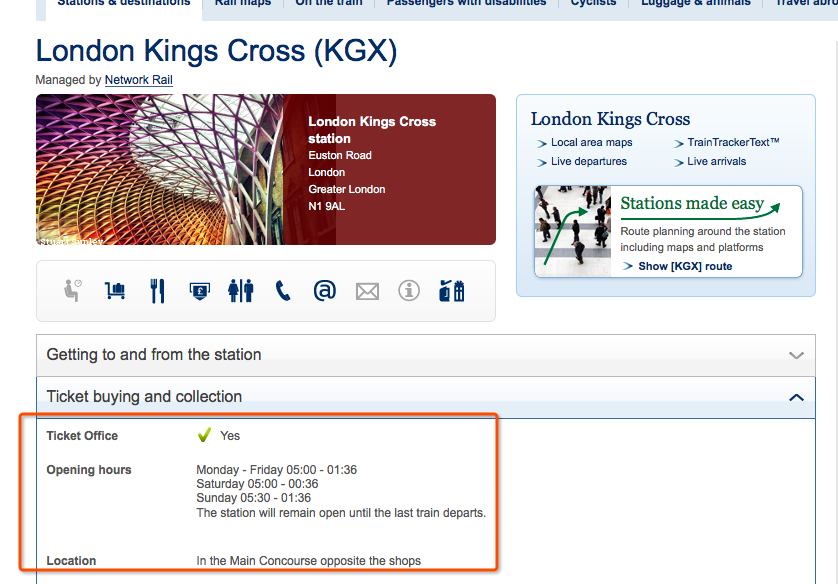This screenshot has height=584, width=838.
Task: Expand Getting to and from the station
Action: (x=425, y=355)
